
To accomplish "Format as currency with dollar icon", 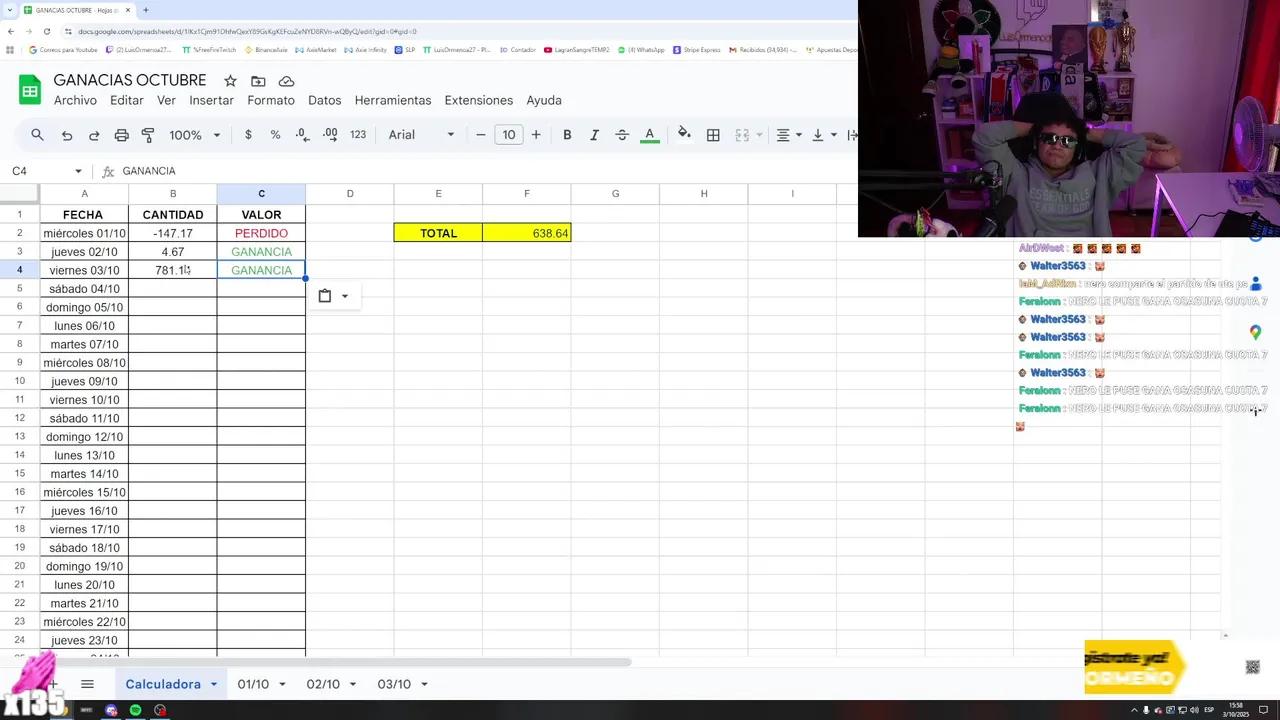I will coord(248,135).
